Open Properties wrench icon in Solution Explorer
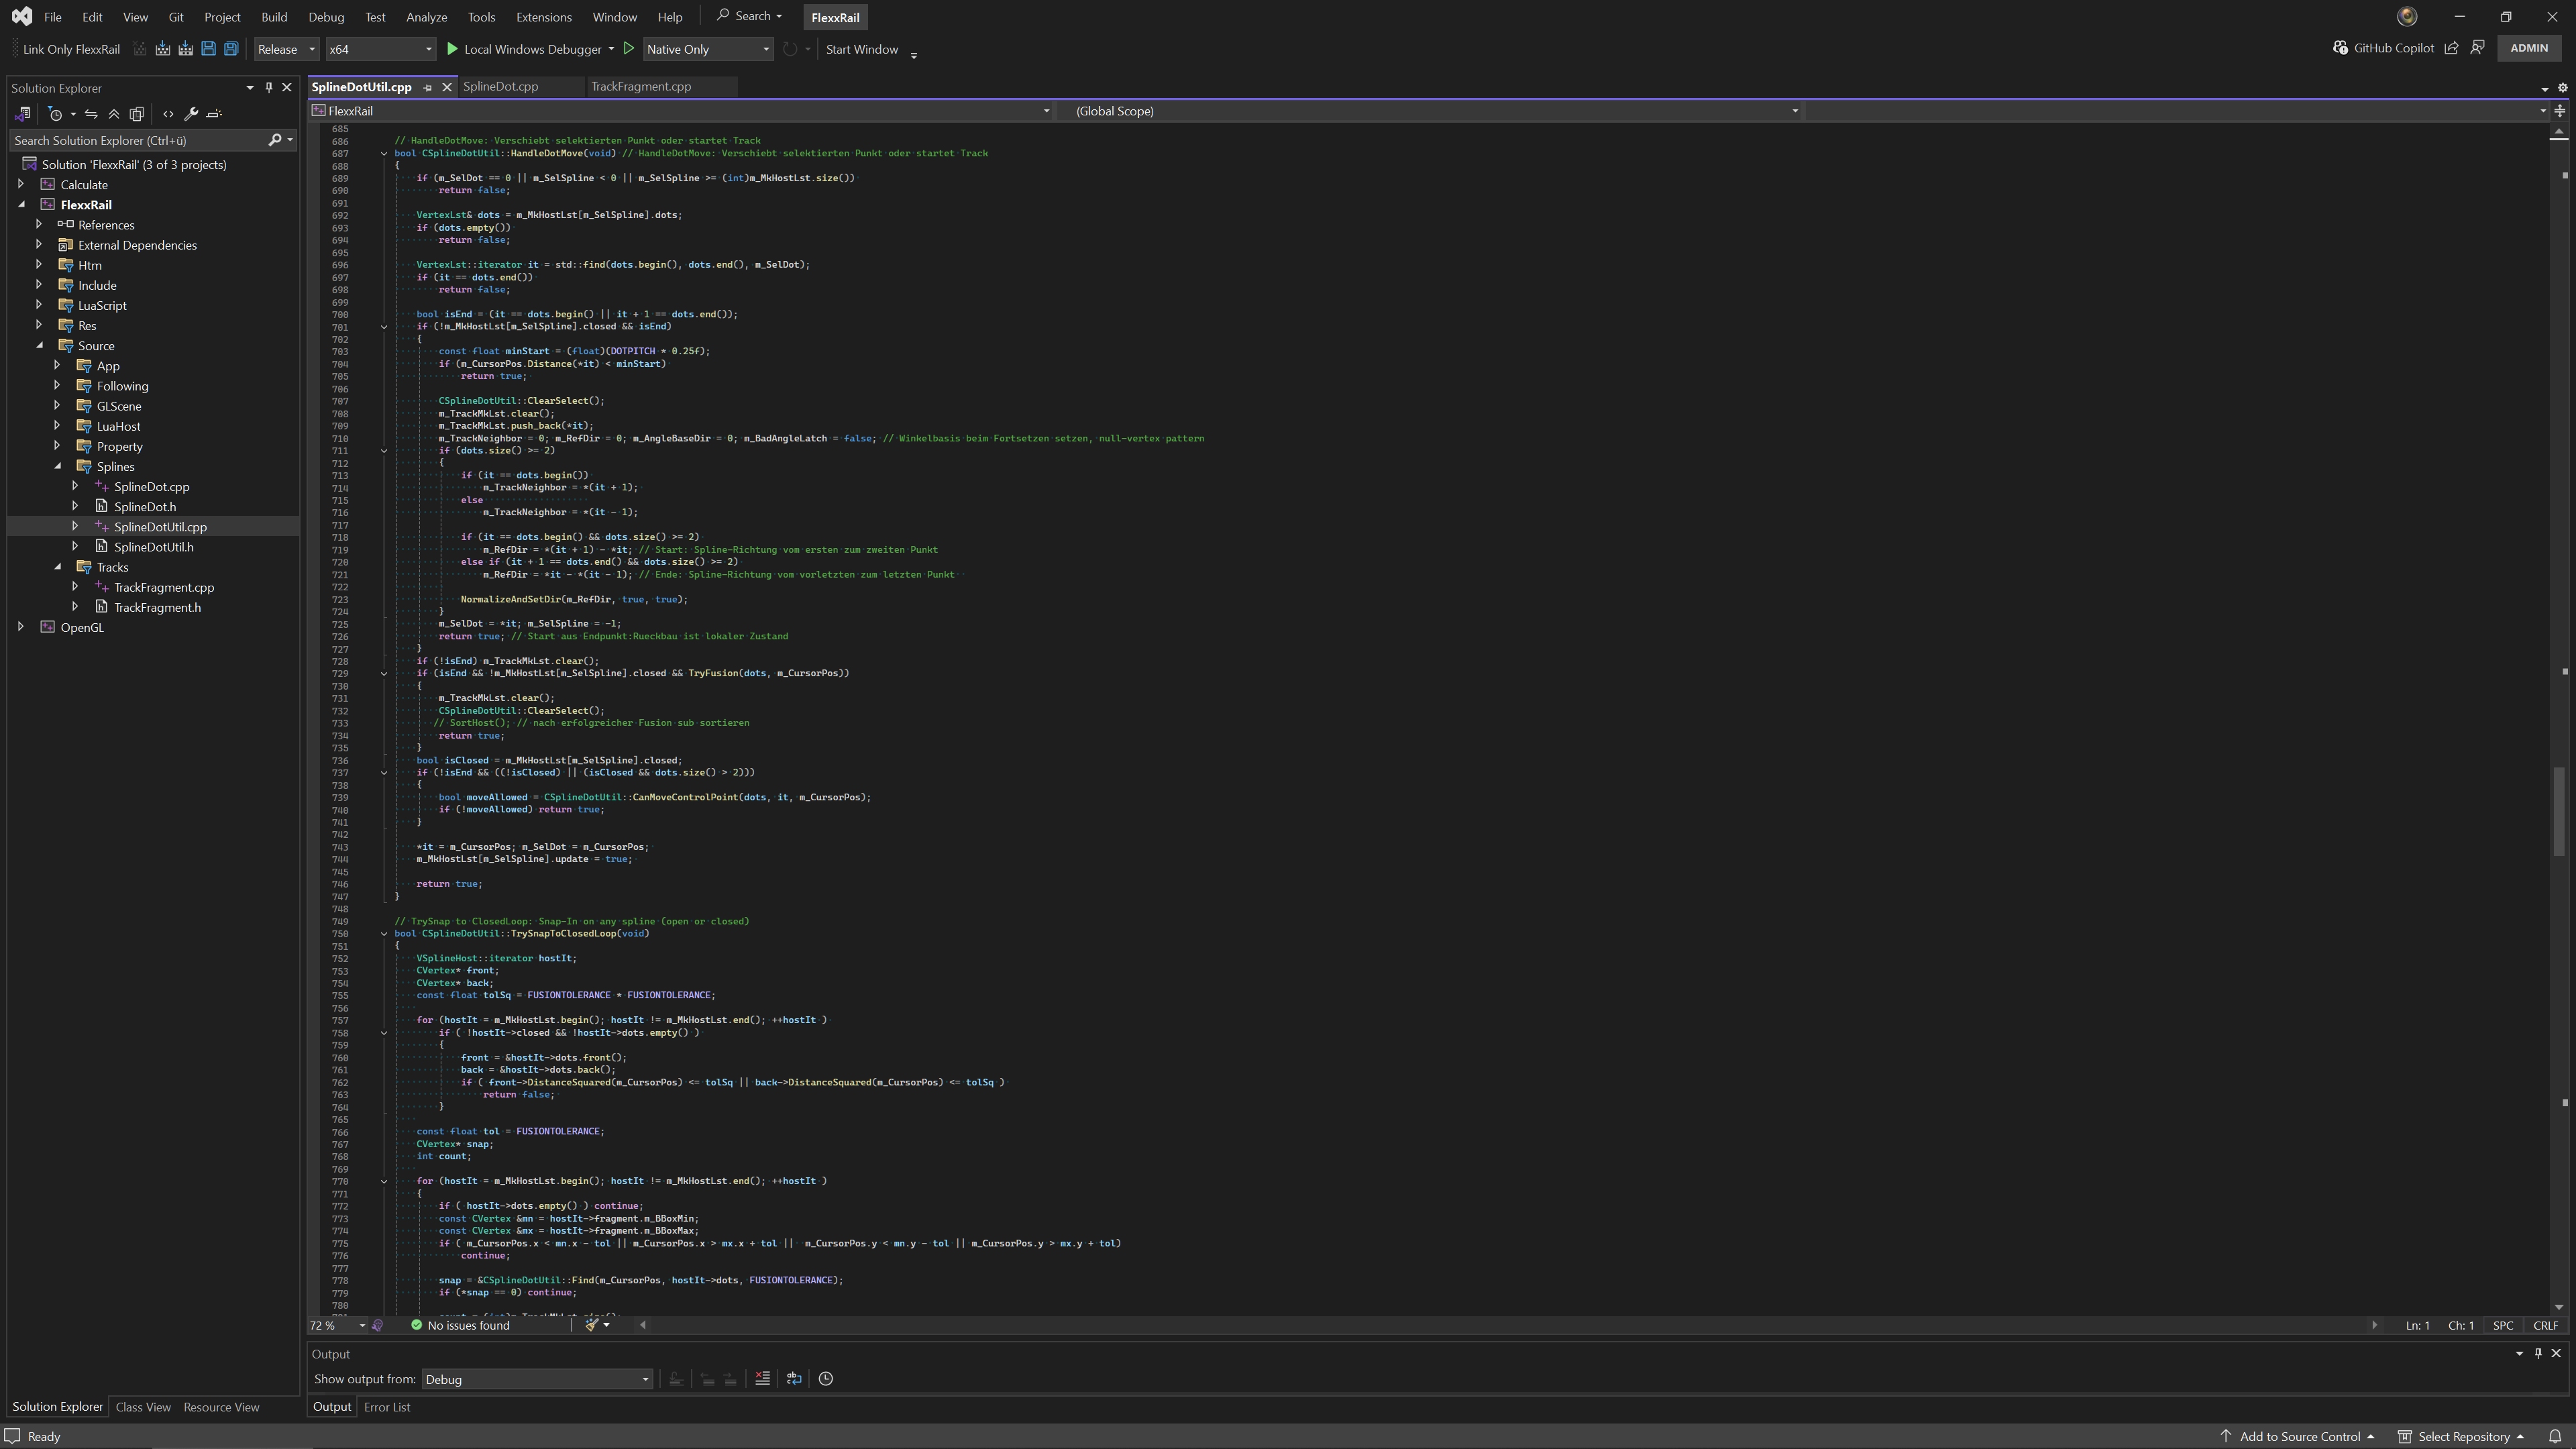This screenshot has width=2576, height=1449. [191, 114]
